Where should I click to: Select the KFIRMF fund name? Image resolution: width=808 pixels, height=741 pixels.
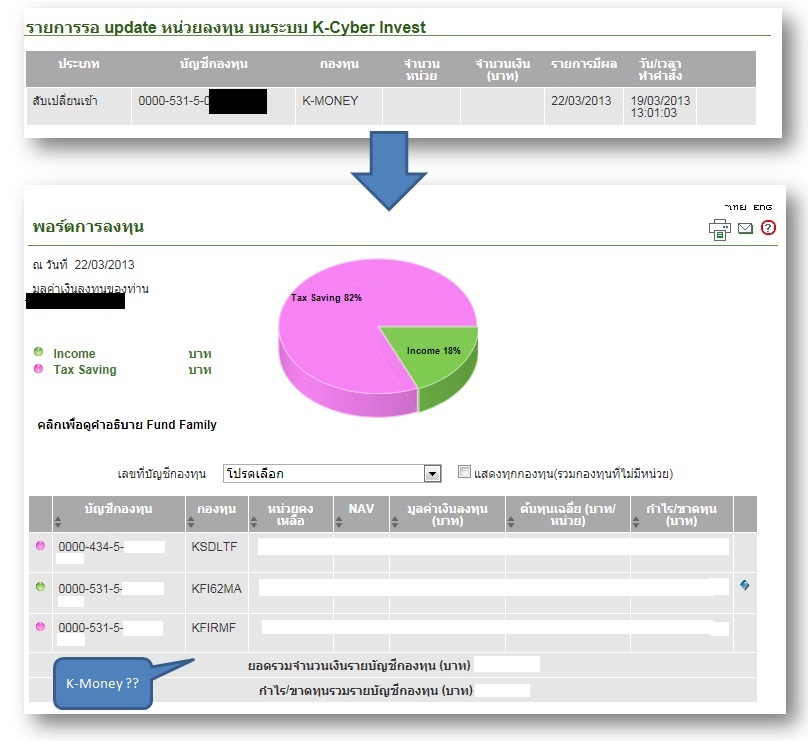(x=213, y=628)
